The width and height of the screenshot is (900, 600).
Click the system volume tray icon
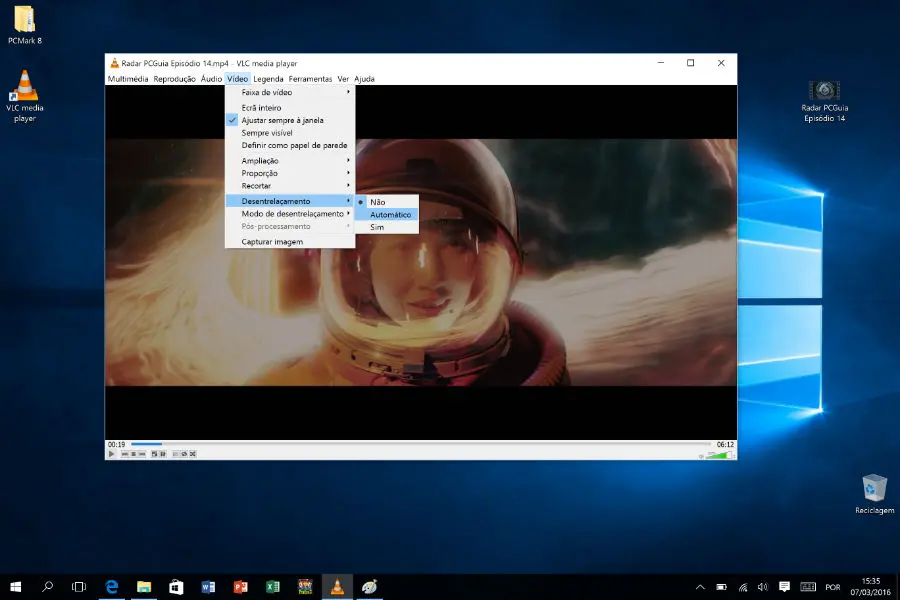[x=762, y=587]
